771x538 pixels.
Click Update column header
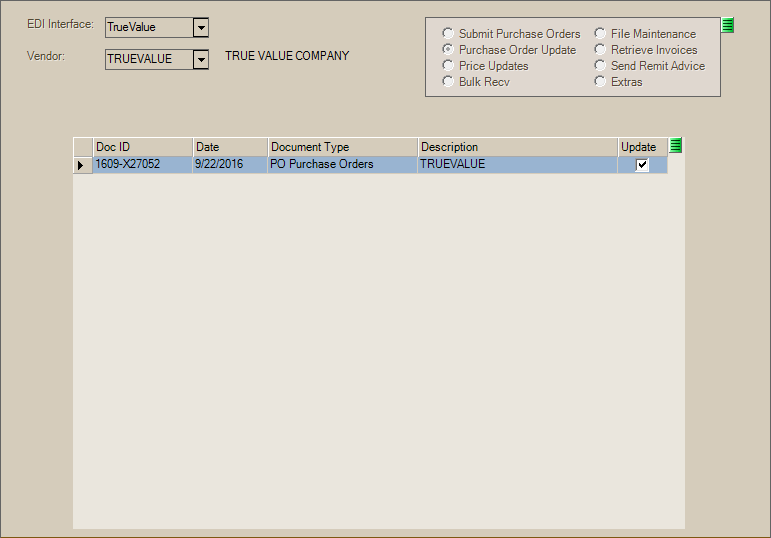tap(643, 147)
